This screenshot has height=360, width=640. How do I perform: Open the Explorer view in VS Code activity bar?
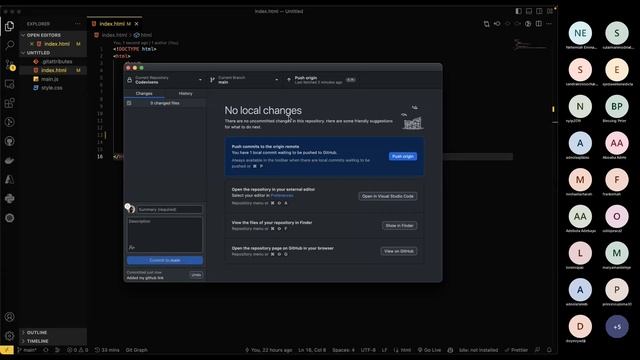[x=9, y=26]
